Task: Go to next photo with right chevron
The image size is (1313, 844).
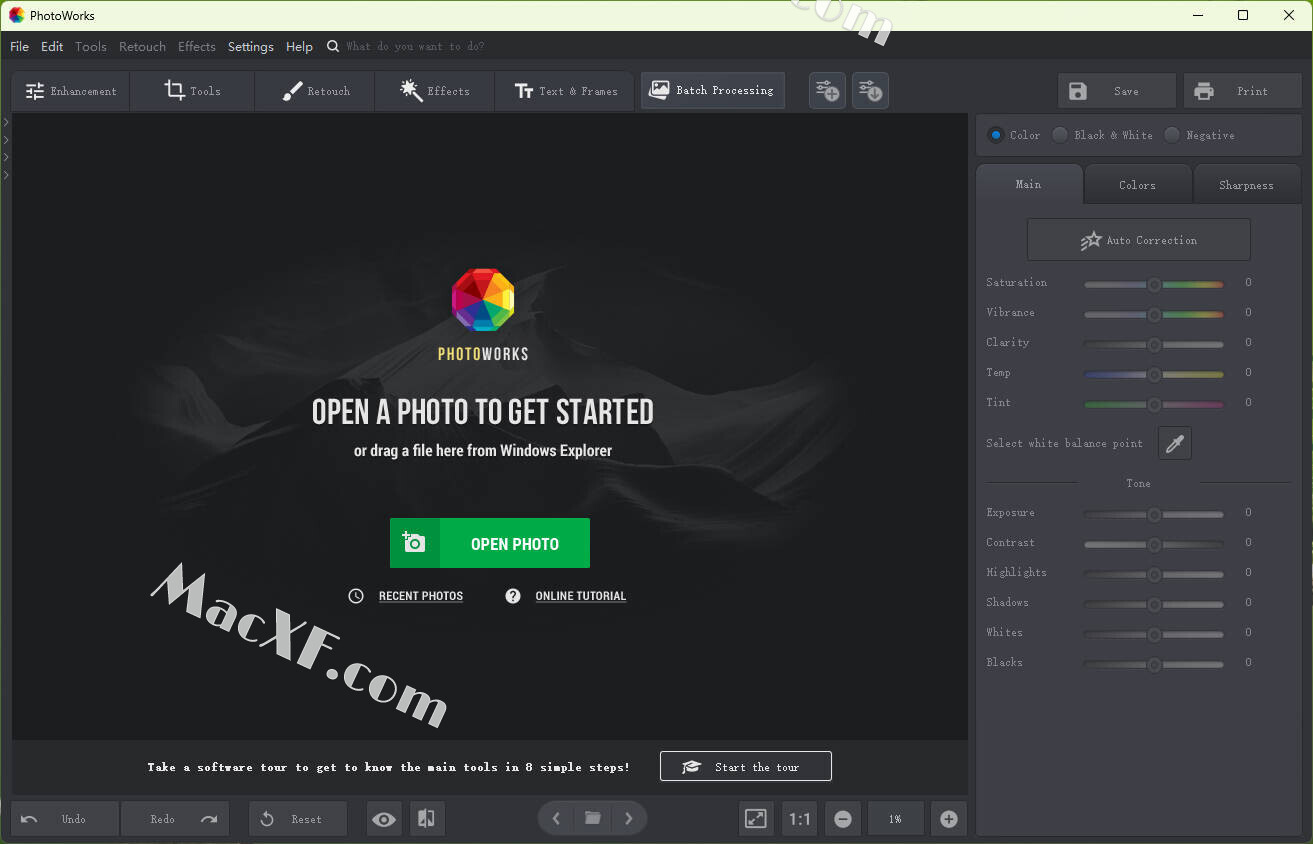Action: [x=628, y=818]
